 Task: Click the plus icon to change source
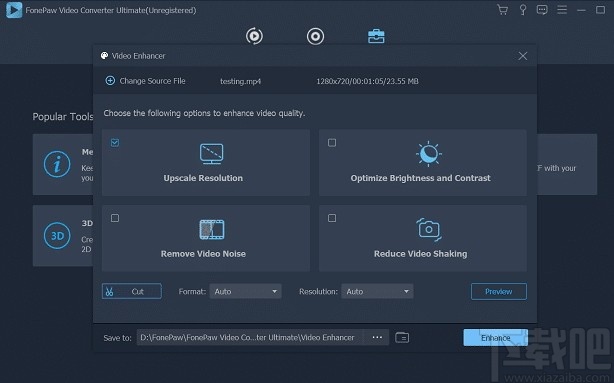point(110,81)
